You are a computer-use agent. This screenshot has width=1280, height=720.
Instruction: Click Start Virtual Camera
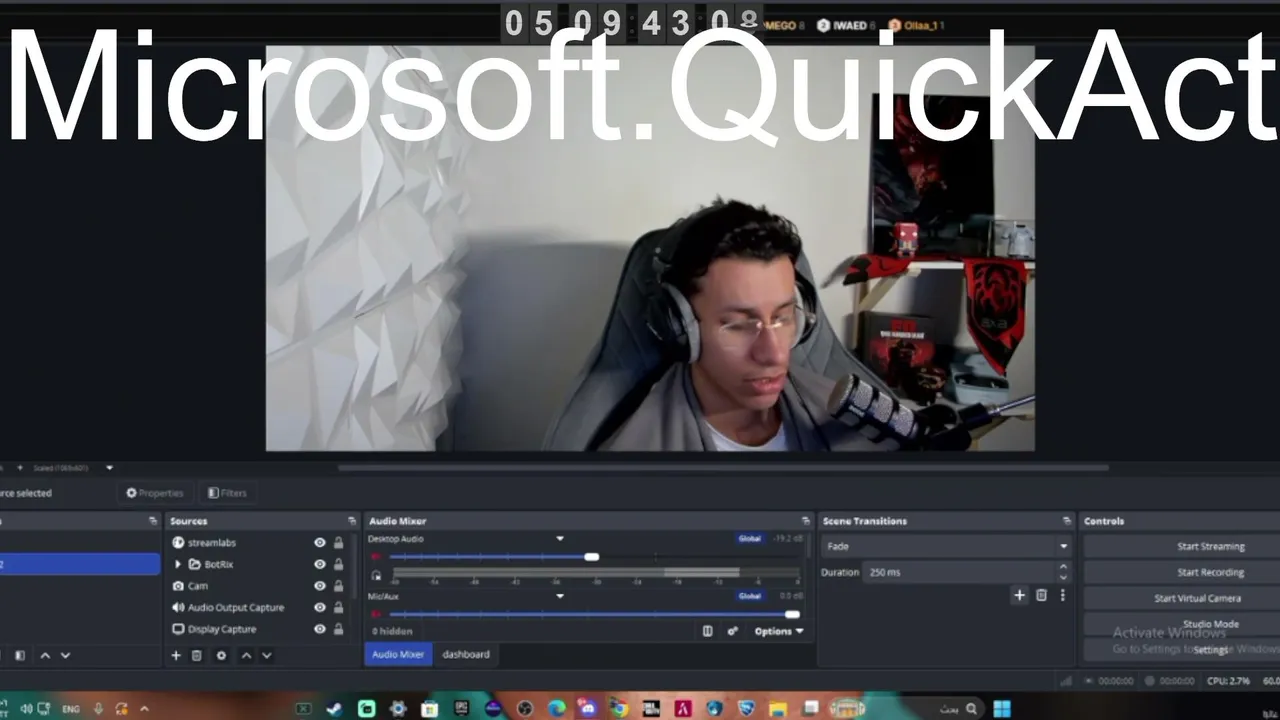[x=1182, y=598]
